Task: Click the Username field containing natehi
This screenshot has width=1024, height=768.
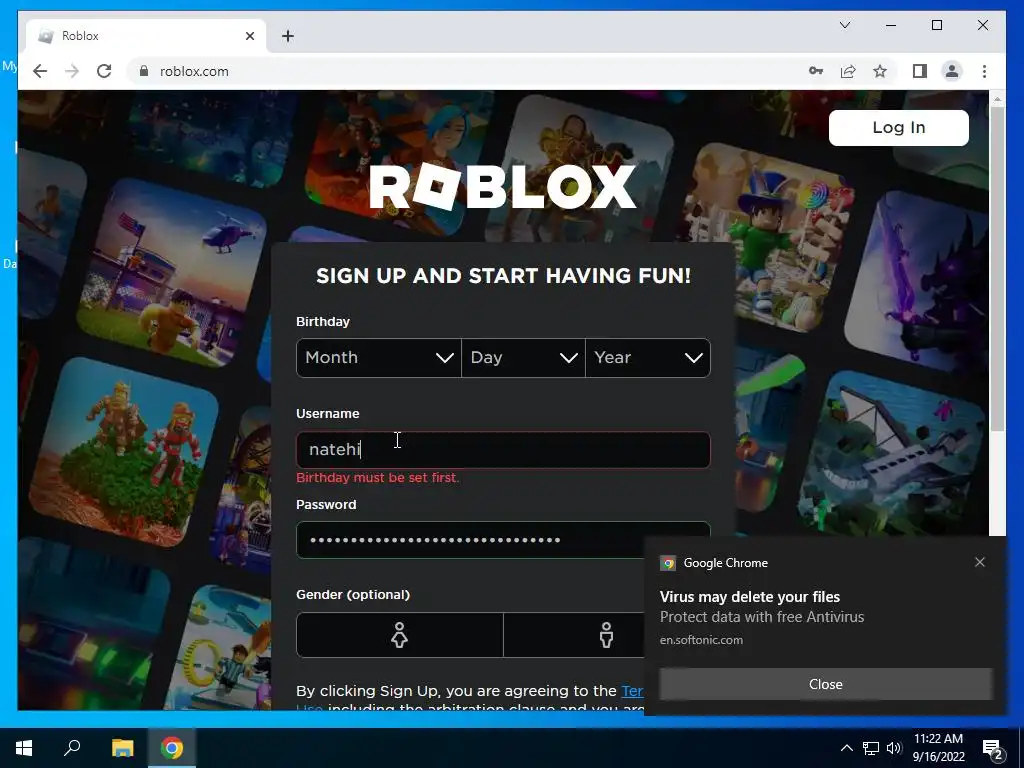Action: pyautogui.click(x=503, y=450)
